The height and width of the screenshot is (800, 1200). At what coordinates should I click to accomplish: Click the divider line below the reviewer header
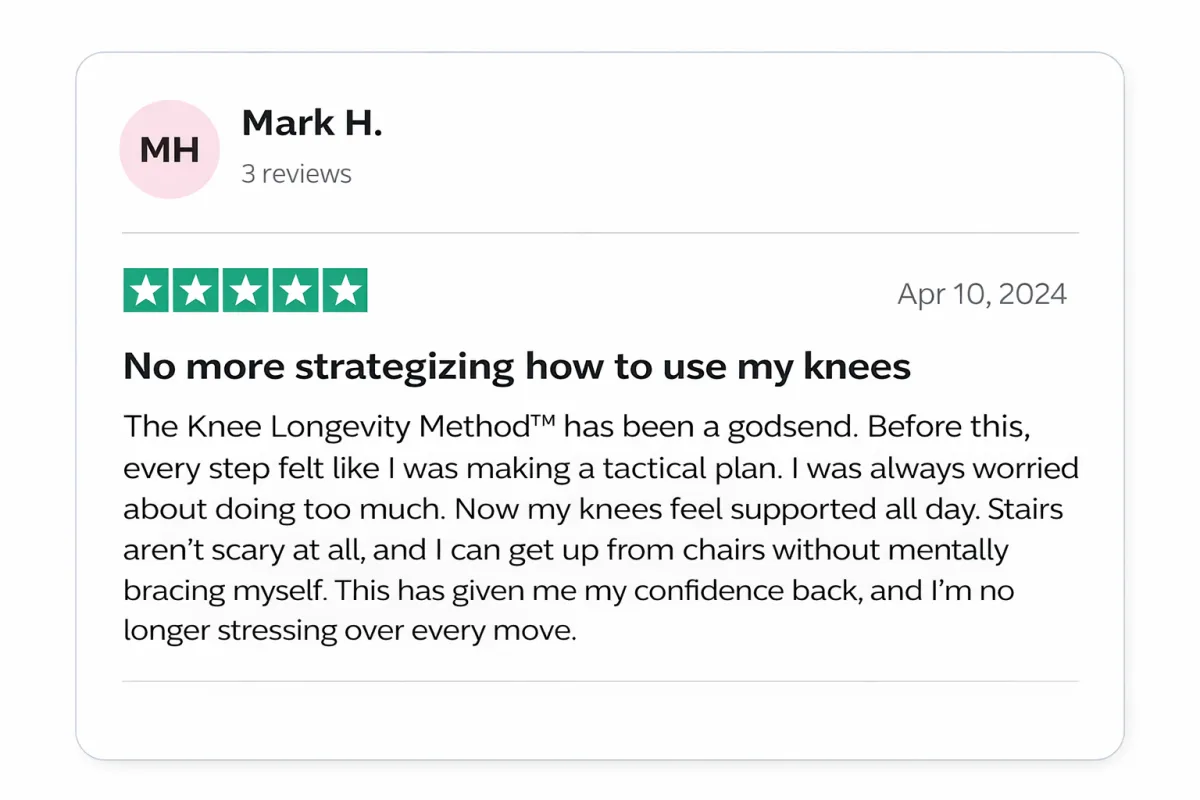click(600, 233)
